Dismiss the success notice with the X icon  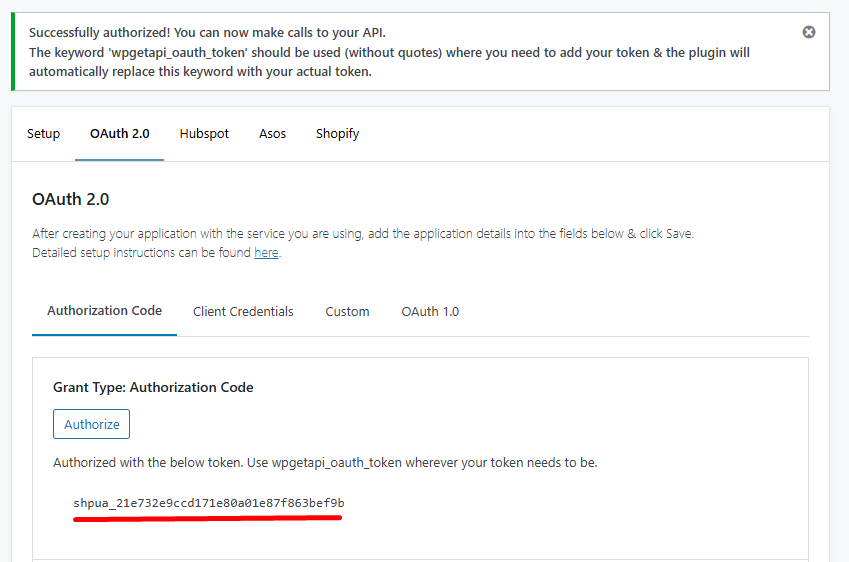(x=809, y=32)
